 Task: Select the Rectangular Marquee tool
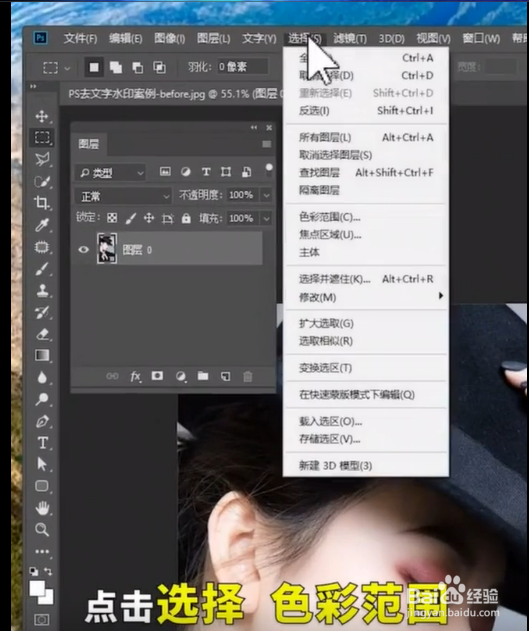[x=42, y=138]
